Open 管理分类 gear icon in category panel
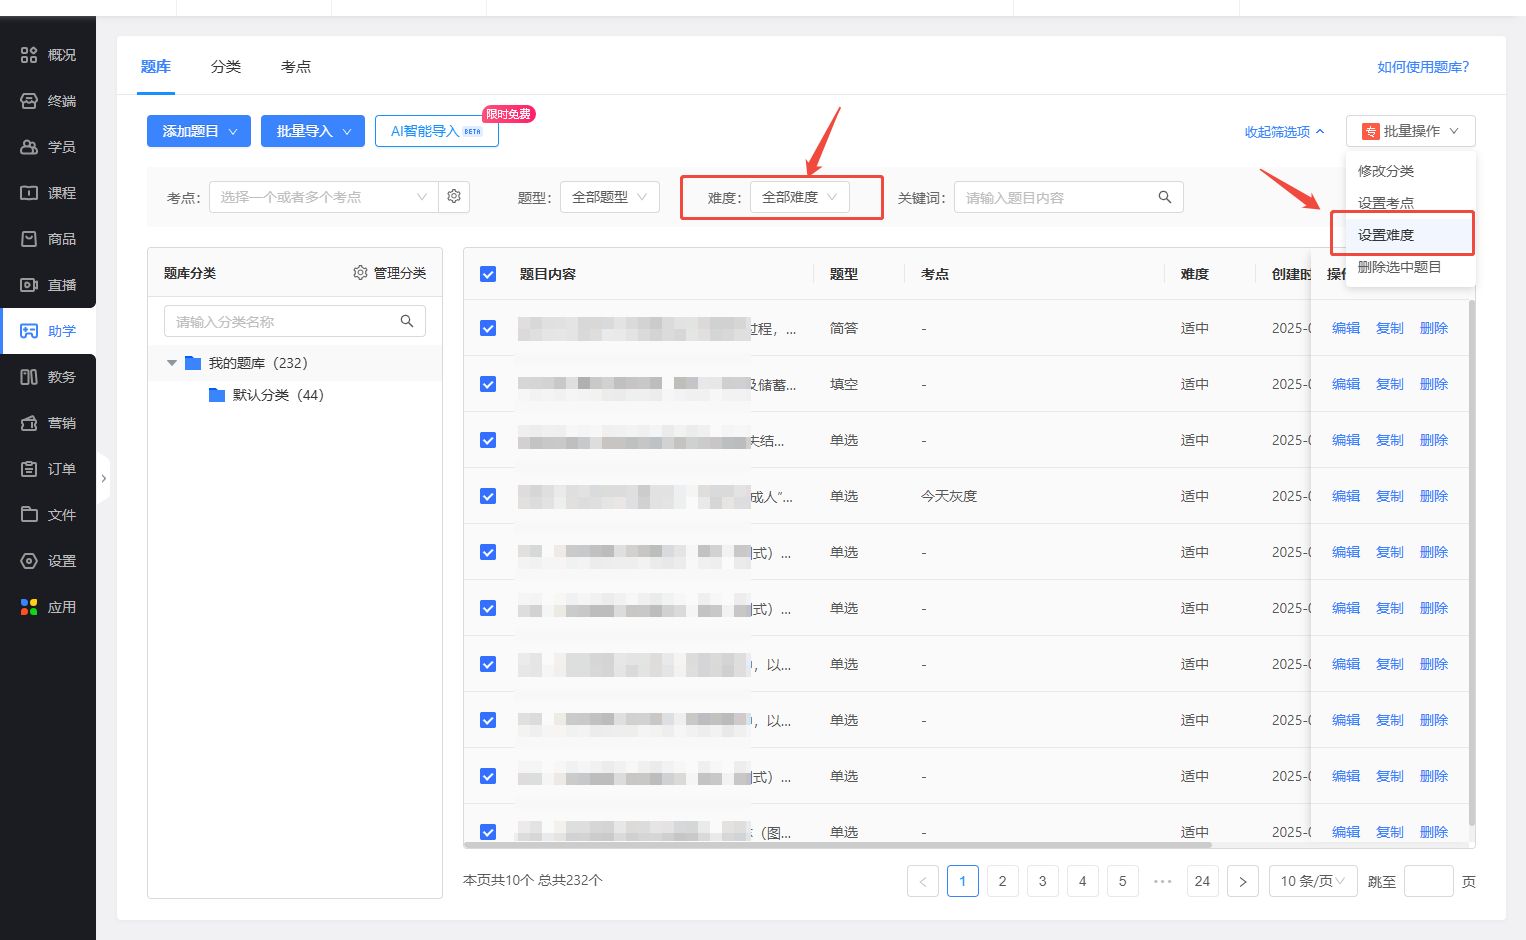 [360, 273]
